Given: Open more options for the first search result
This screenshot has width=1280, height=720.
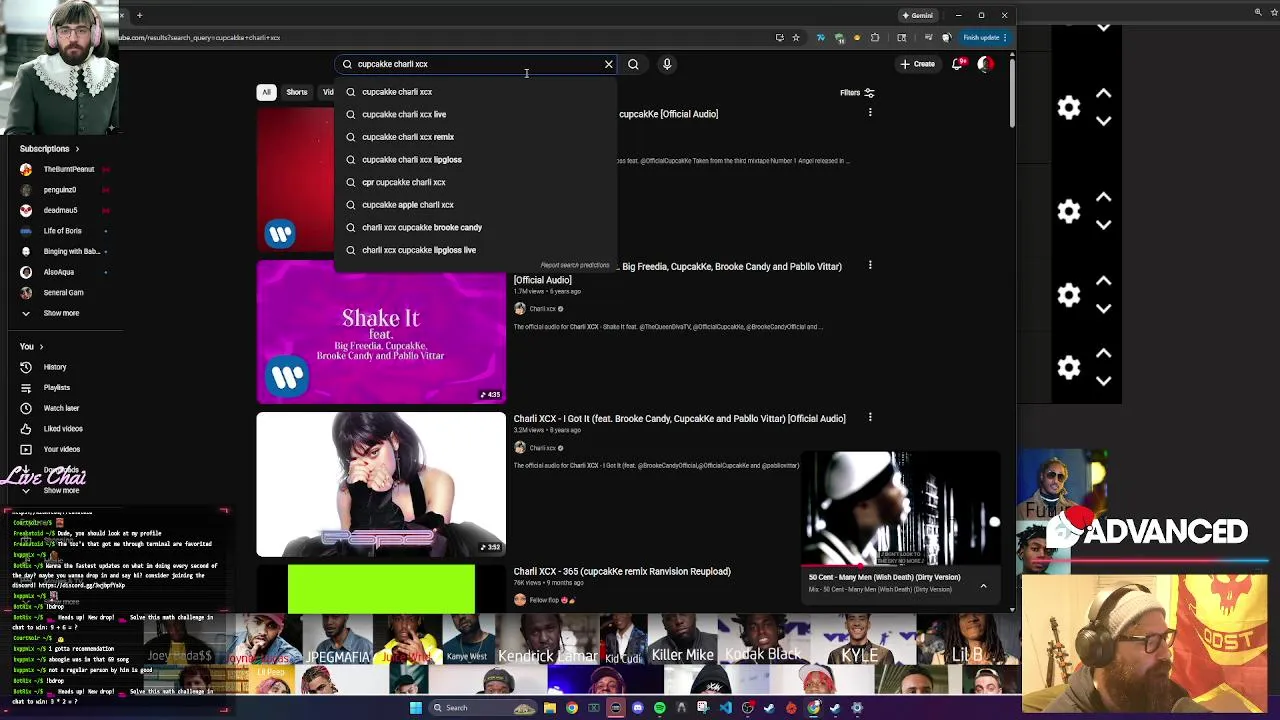Looking at the screenshot, I should (x=870, y=113).
